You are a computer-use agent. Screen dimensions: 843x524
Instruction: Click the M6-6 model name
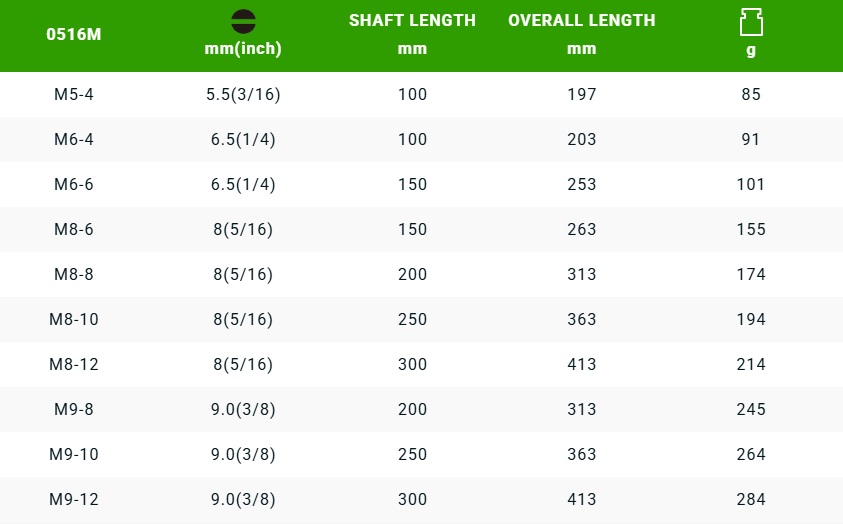(x=74, y=185)
